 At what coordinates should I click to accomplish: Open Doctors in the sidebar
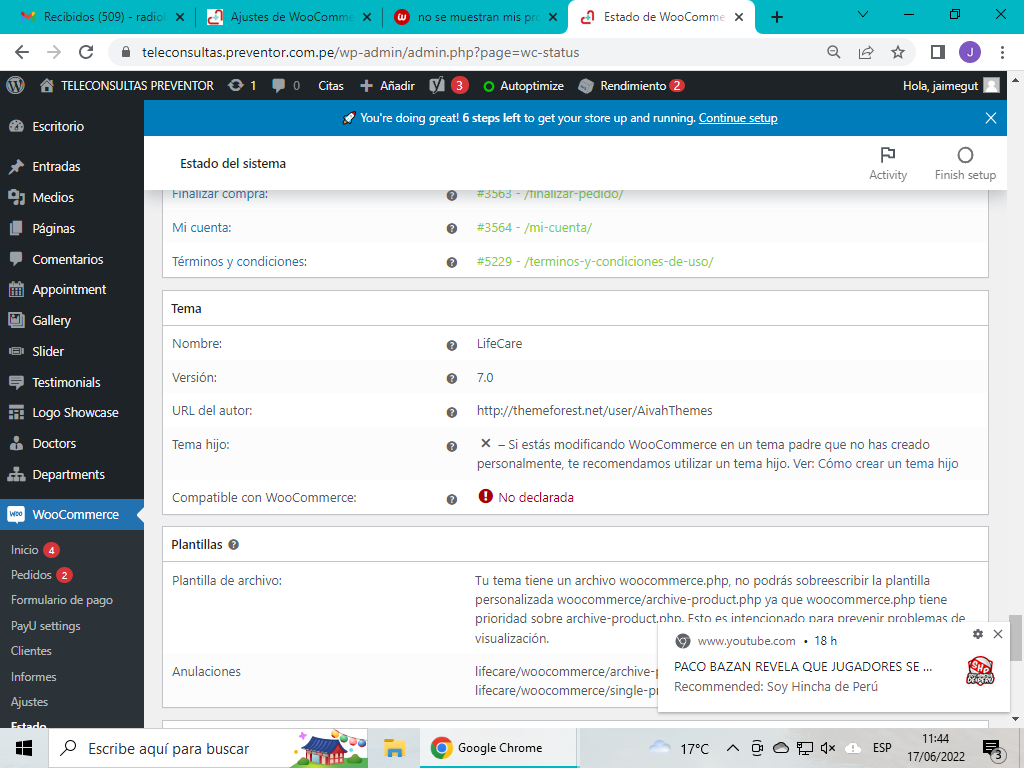(72, 443)
